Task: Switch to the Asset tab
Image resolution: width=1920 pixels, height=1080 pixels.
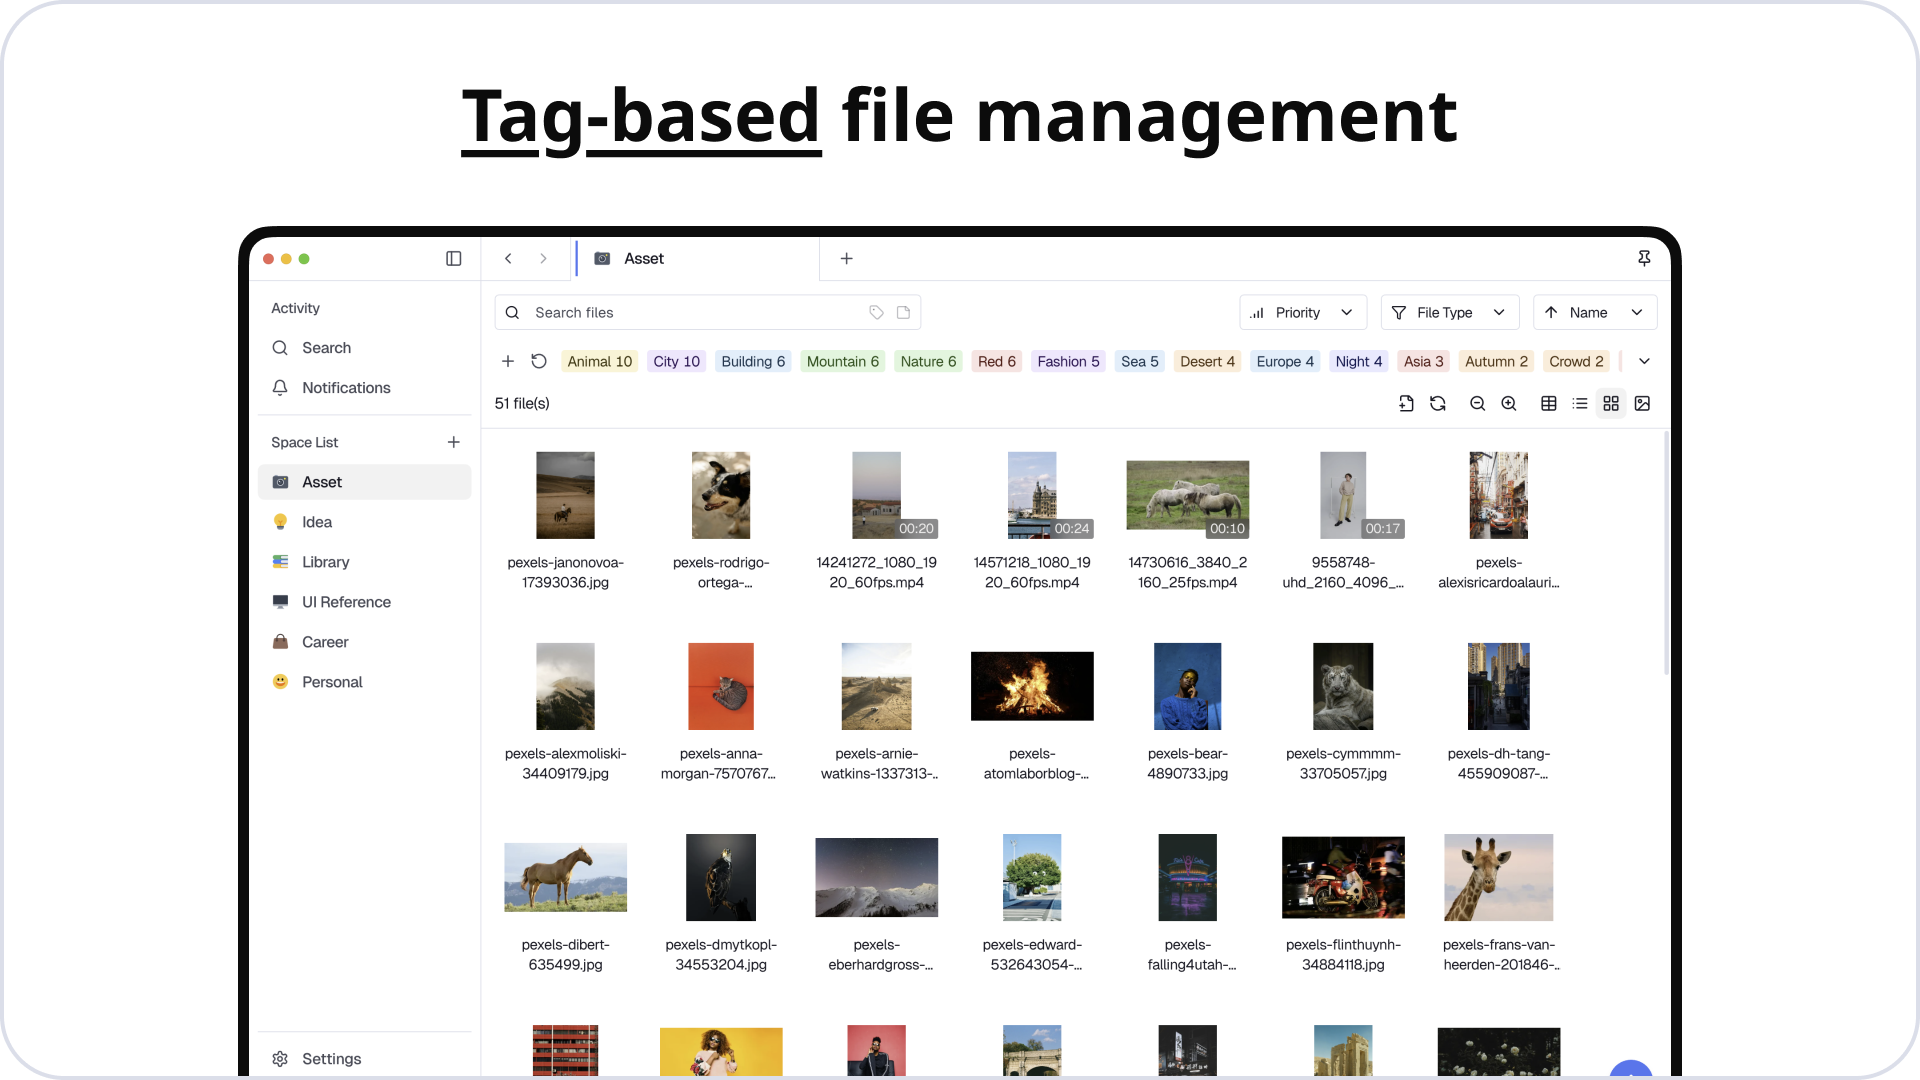Action: tap(644, 258)
